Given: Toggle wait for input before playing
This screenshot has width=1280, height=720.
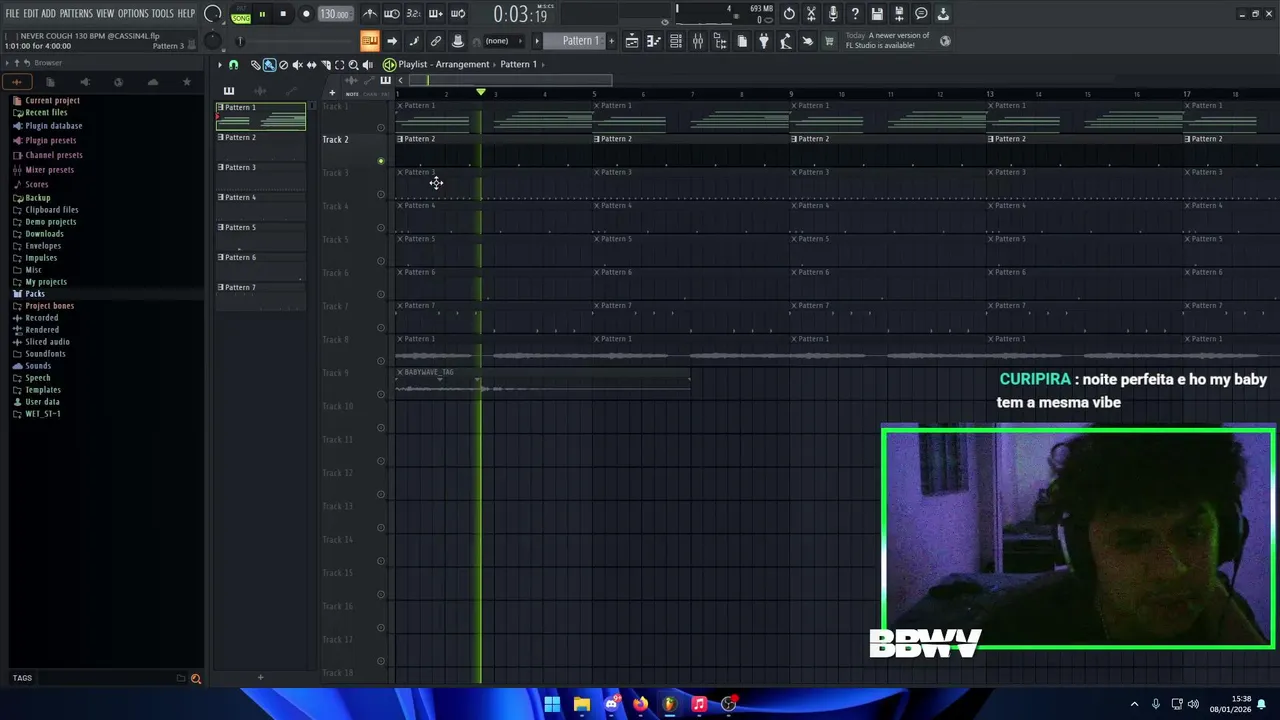Looking at the screenshot, I should (392, 14).
